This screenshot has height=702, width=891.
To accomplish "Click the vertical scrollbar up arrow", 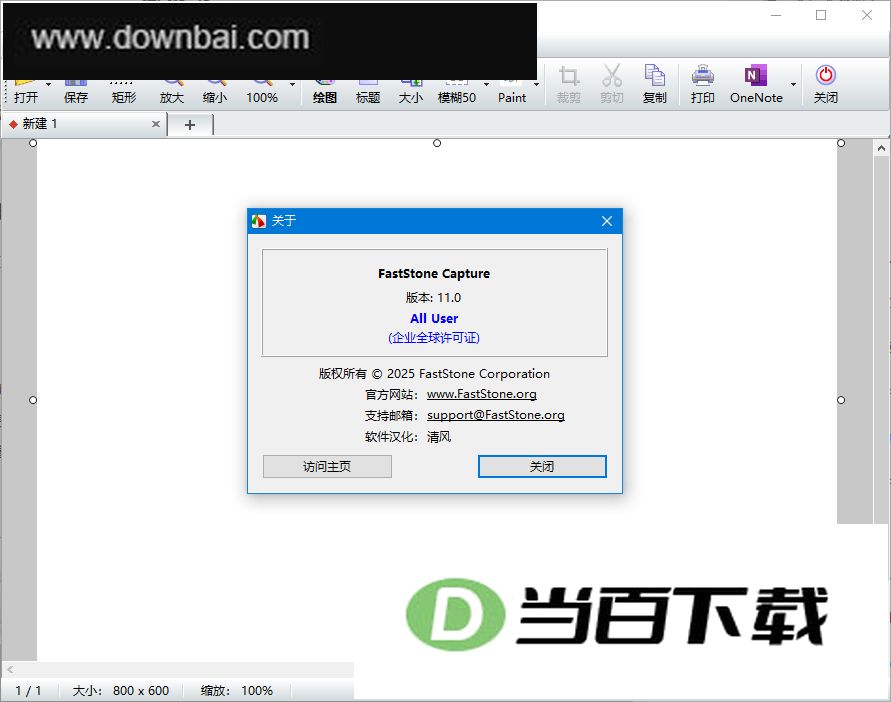I will point(881,148).
